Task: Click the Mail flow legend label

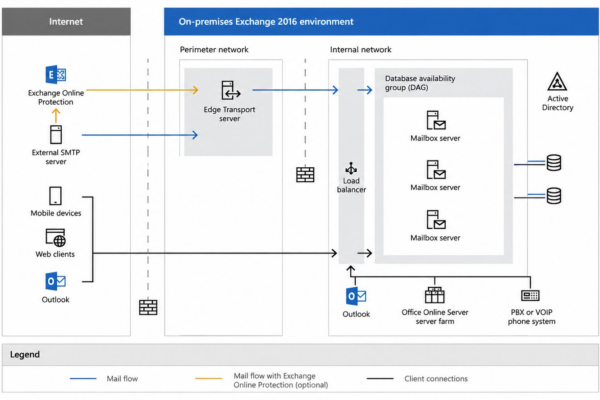Action: [x=122, y=379]
